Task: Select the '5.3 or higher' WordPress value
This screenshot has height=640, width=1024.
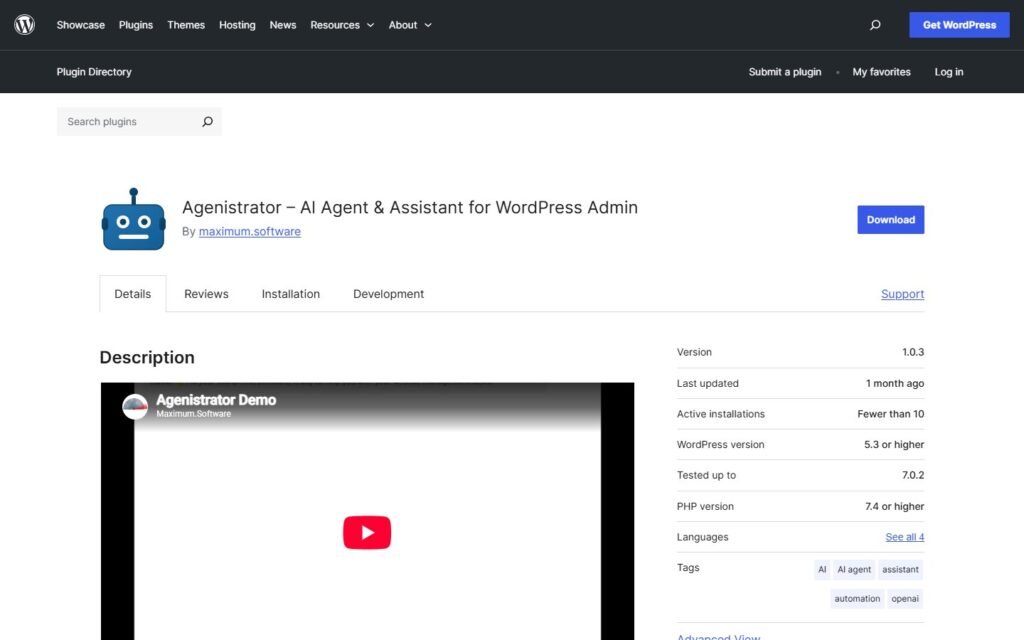Action: click(894, 445)
